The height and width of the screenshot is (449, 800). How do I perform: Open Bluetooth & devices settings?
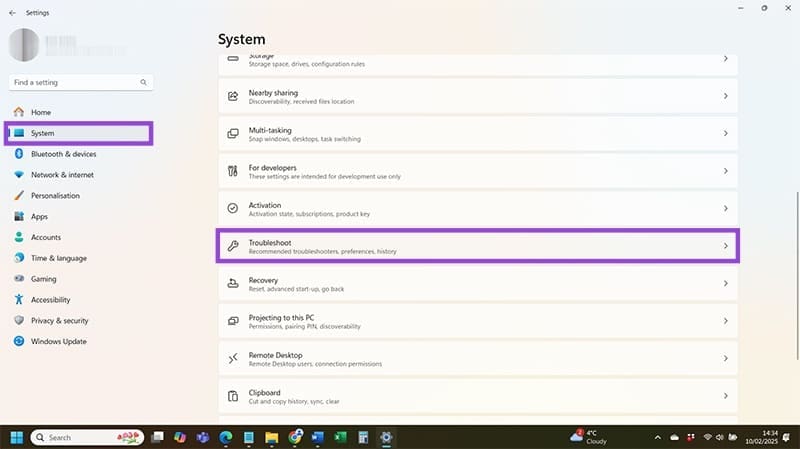coord(80,154)
